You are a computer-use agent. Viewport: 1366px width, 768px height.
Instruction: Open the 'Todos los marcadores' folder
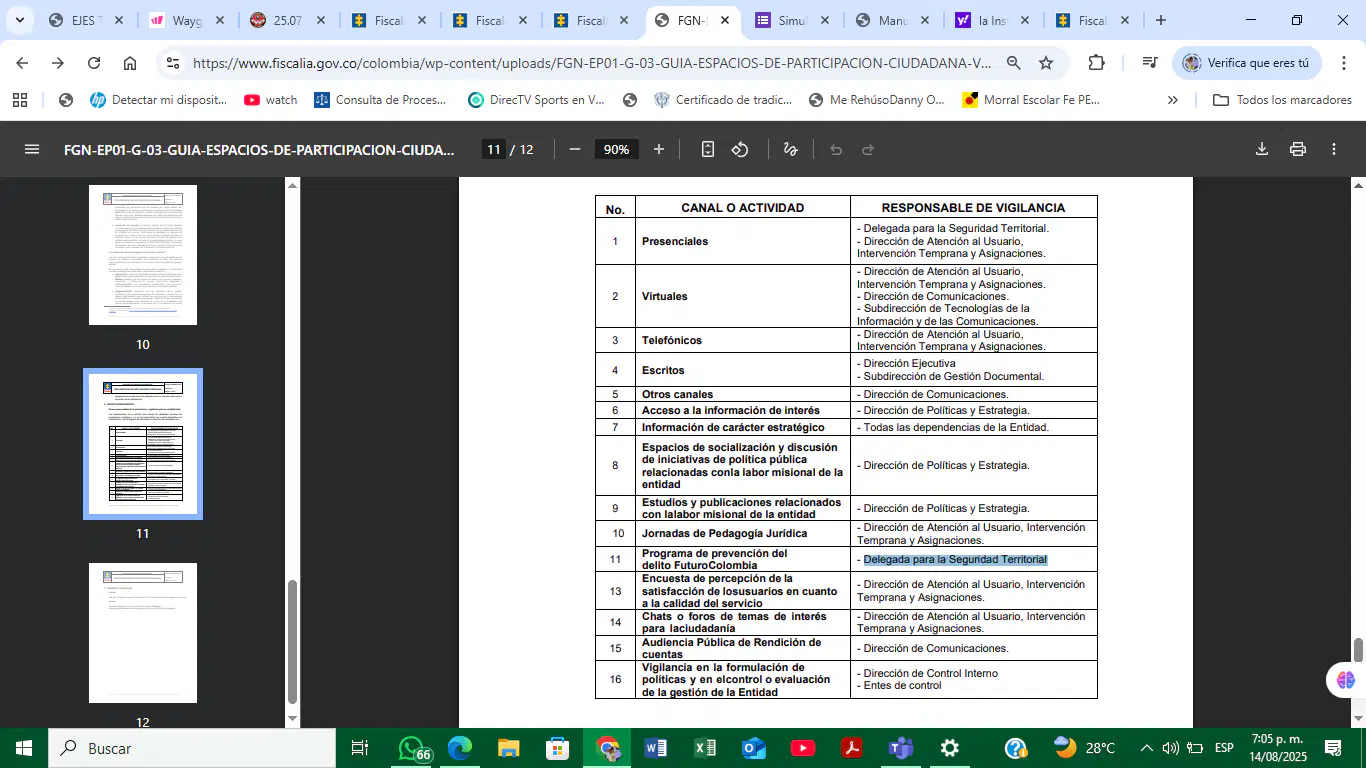point(1282,100)
